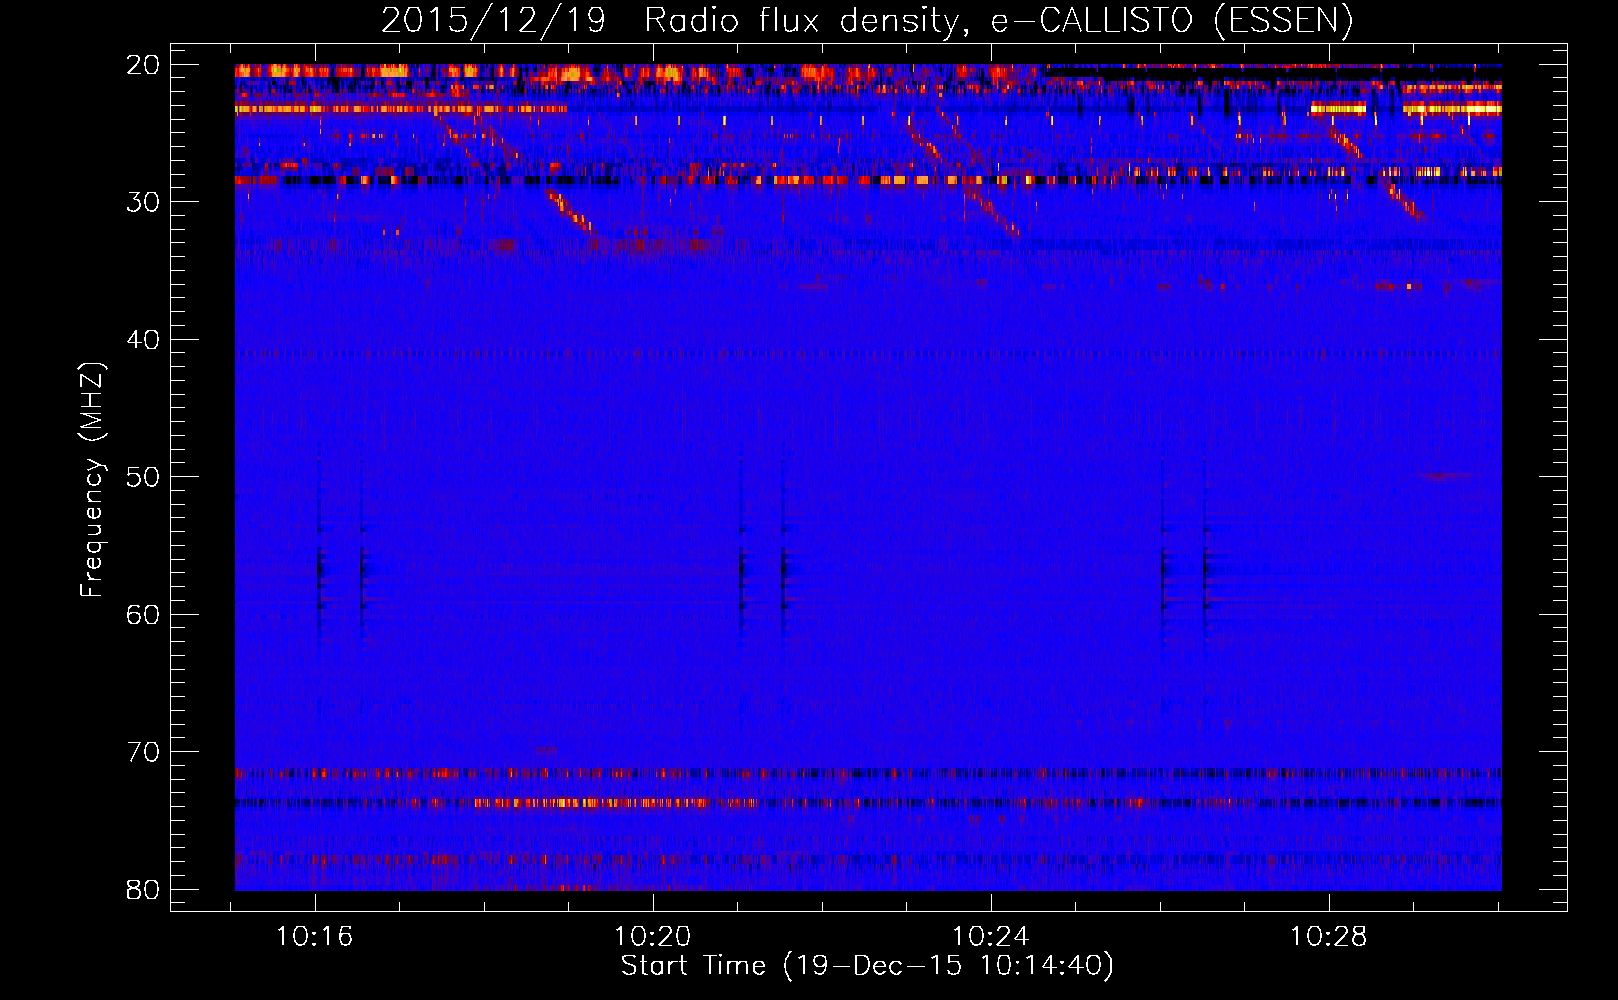Select the 10:24 time tick label

[x=991, y=937]
